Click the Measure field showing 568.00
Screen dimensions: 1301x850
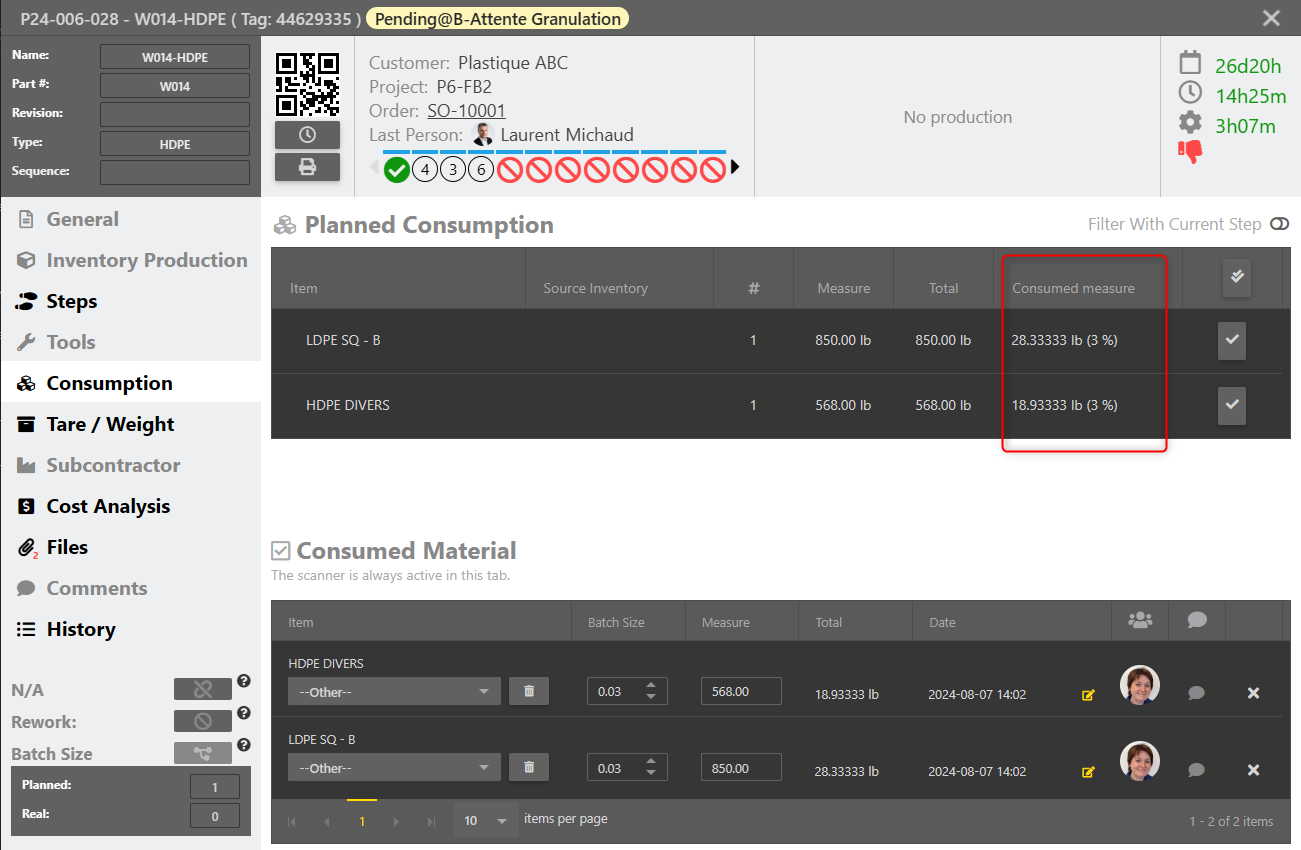pyautogui.click(x=740, y=691)
